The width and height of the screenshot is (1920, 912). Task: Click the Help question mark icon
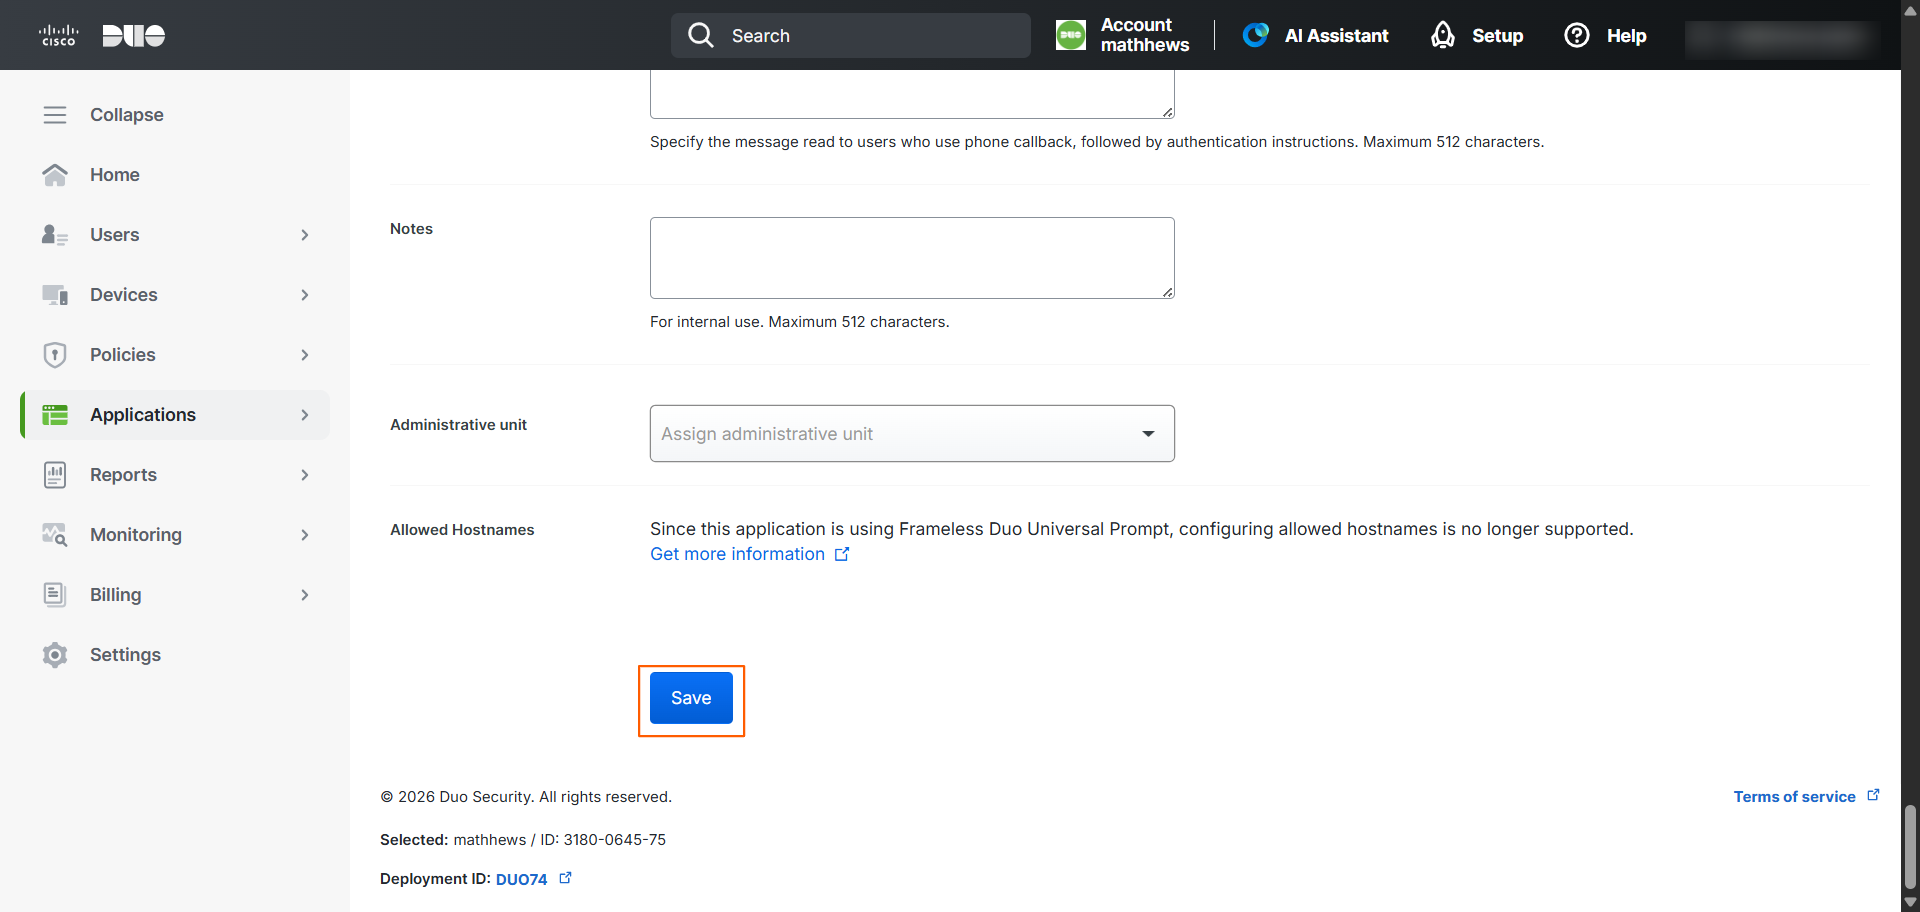click(x=1577, y=35)
